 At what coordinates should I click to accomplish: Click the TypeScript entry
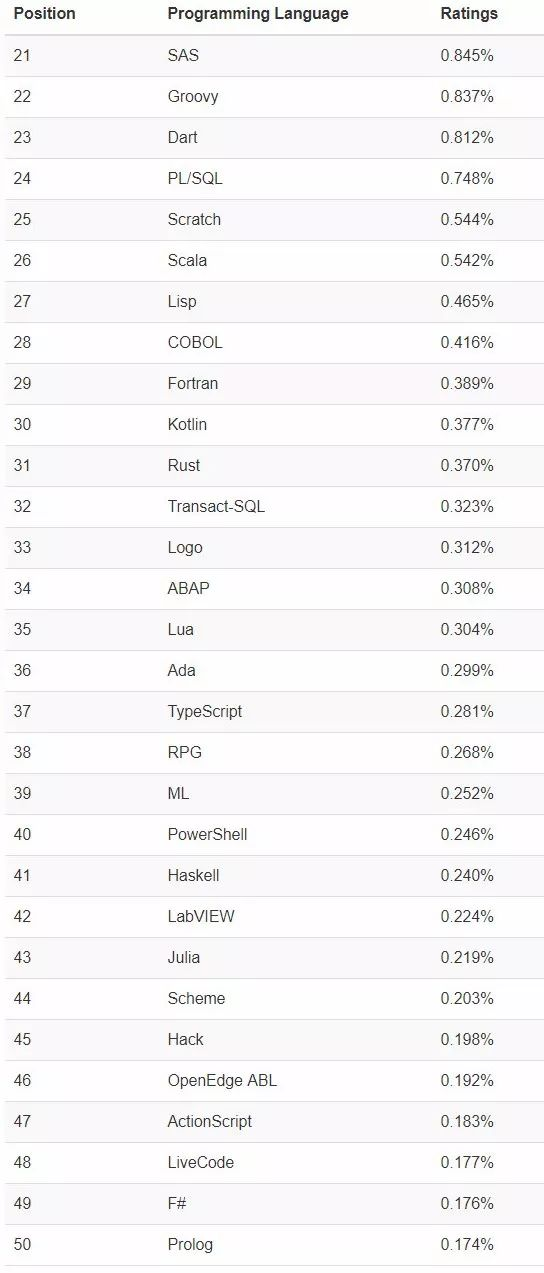(x=205, y=711)
